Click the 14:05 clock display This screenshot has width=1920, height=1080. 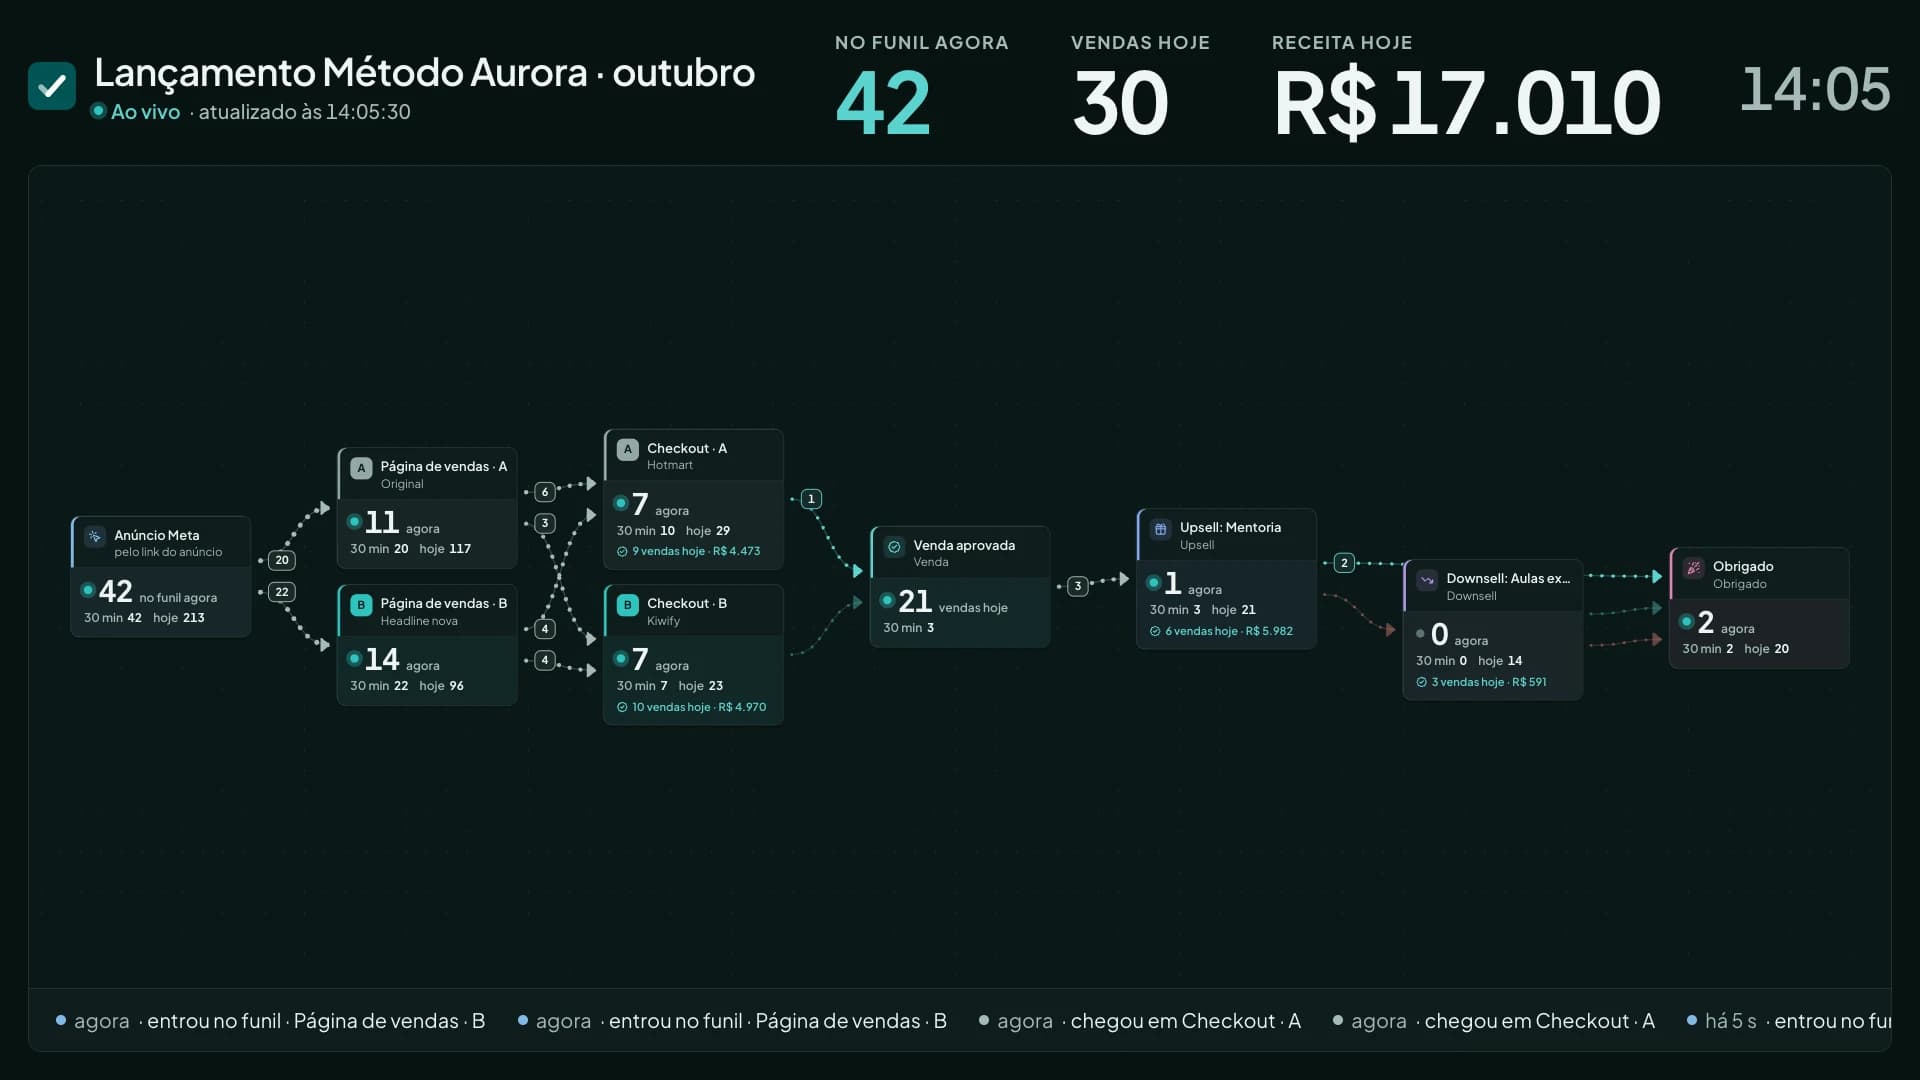coord(1815,90)
